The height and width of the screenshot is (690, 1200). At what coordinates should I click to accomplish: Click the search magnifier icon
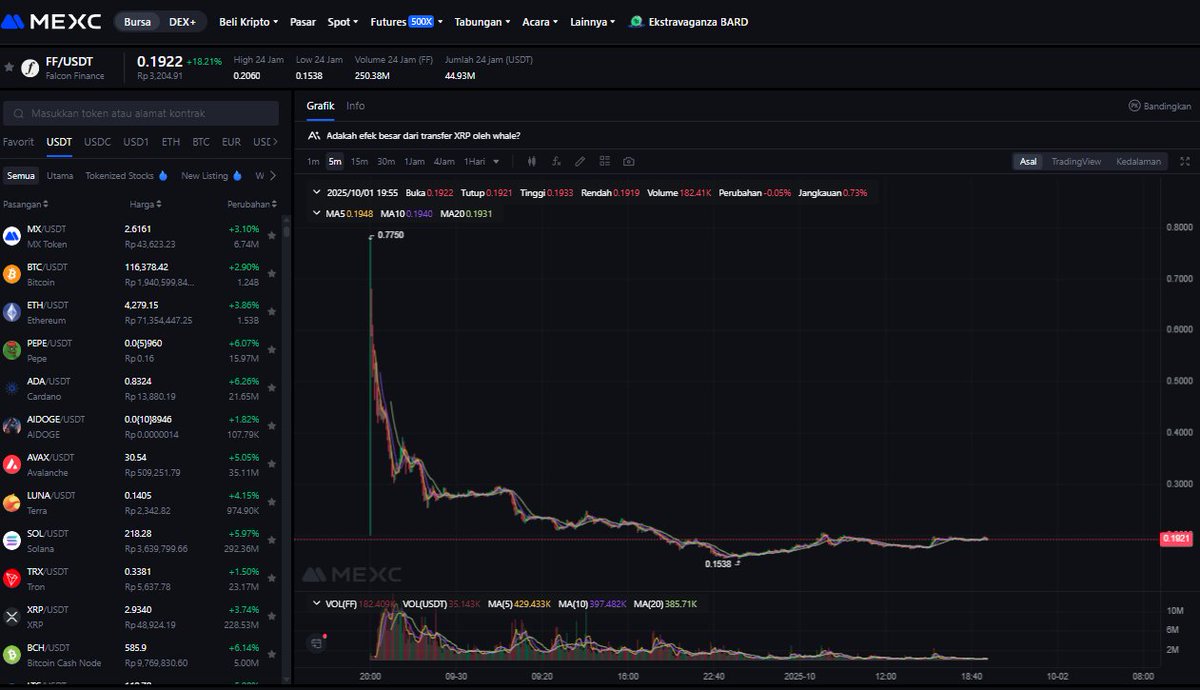(x=20, y=113)
